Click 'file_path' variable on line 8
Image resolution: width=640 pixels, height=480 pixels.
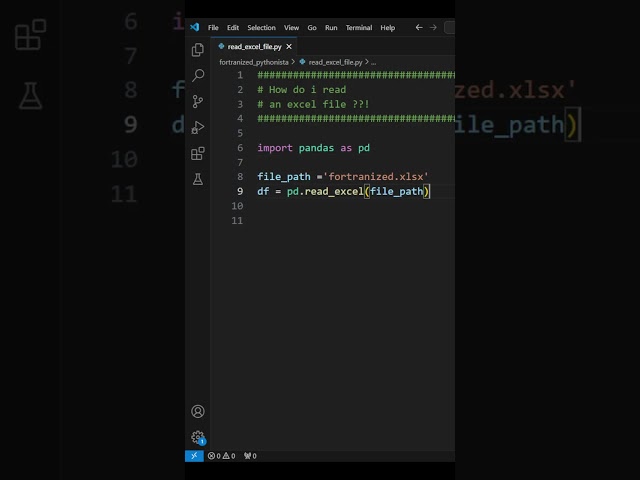[x=284, y=177]
